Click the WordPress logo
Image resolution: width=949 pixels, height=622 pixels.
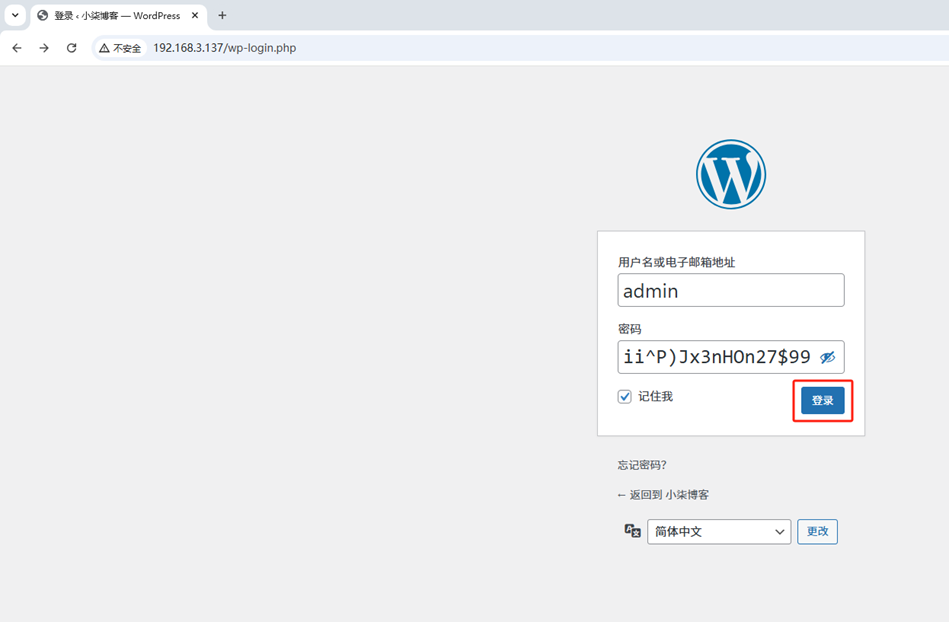pyautogui.click(x=731, y=174)
